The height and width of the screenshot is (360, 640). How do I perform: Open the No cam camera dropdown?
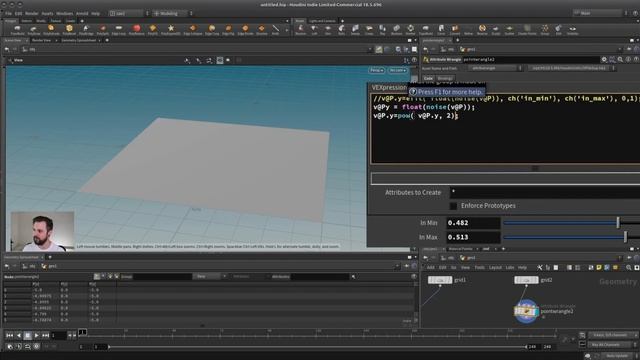[x=398, y=70]
